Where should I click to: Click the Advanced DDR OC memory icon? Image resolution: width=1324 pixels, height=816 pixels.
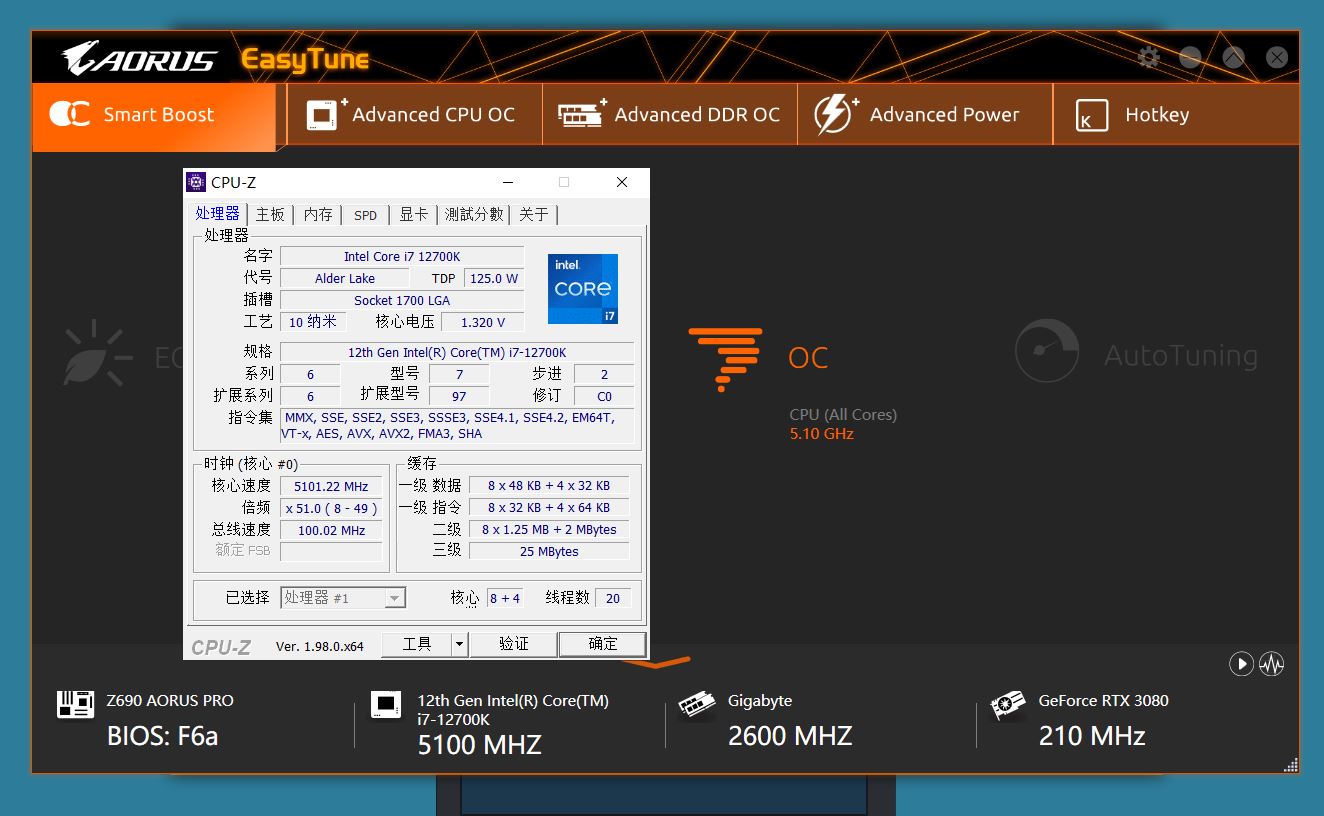[582, 114]
